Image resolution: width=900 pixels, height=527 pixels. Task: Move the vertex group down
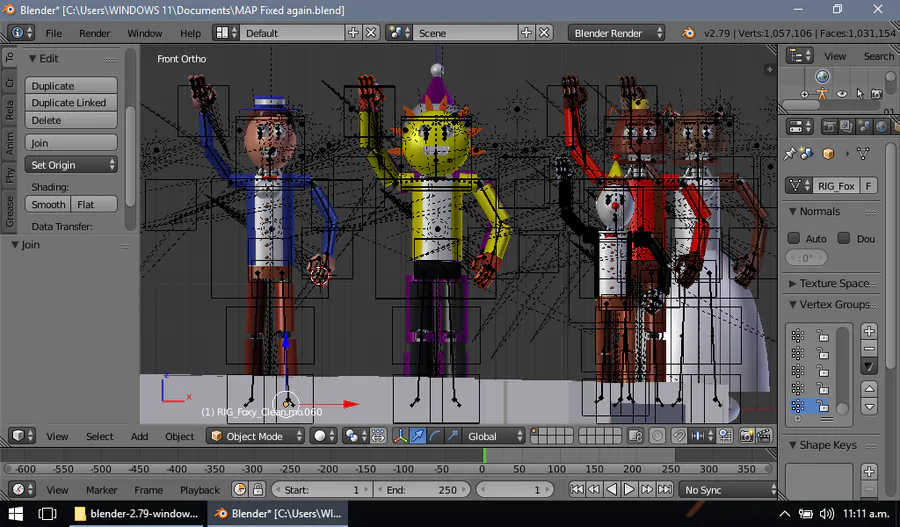[869, 406]
